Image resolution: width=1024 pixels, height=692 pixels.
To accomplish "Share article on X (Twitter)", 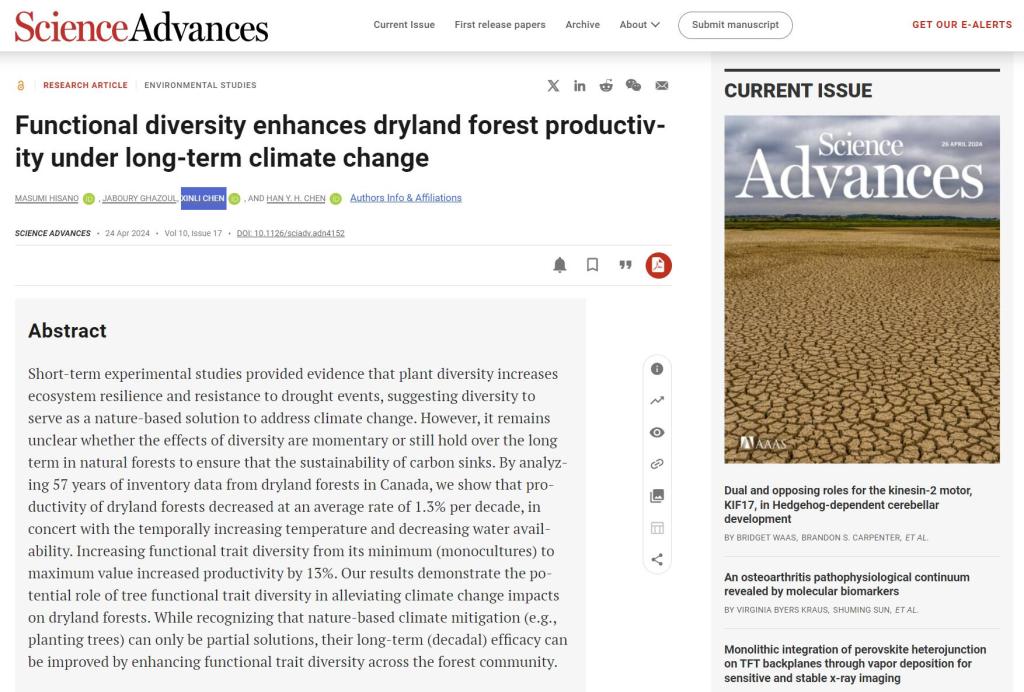I will 553,86.
